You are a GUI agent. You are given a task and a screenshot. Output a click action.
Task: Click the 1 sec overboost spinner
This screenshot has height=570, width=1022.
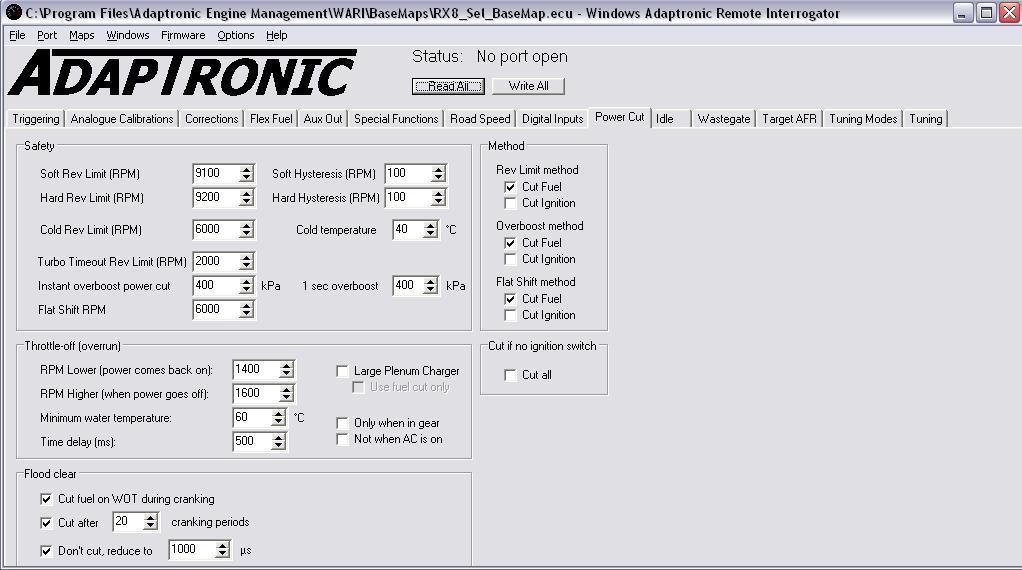pyautogui.click(x=430, y=285)
